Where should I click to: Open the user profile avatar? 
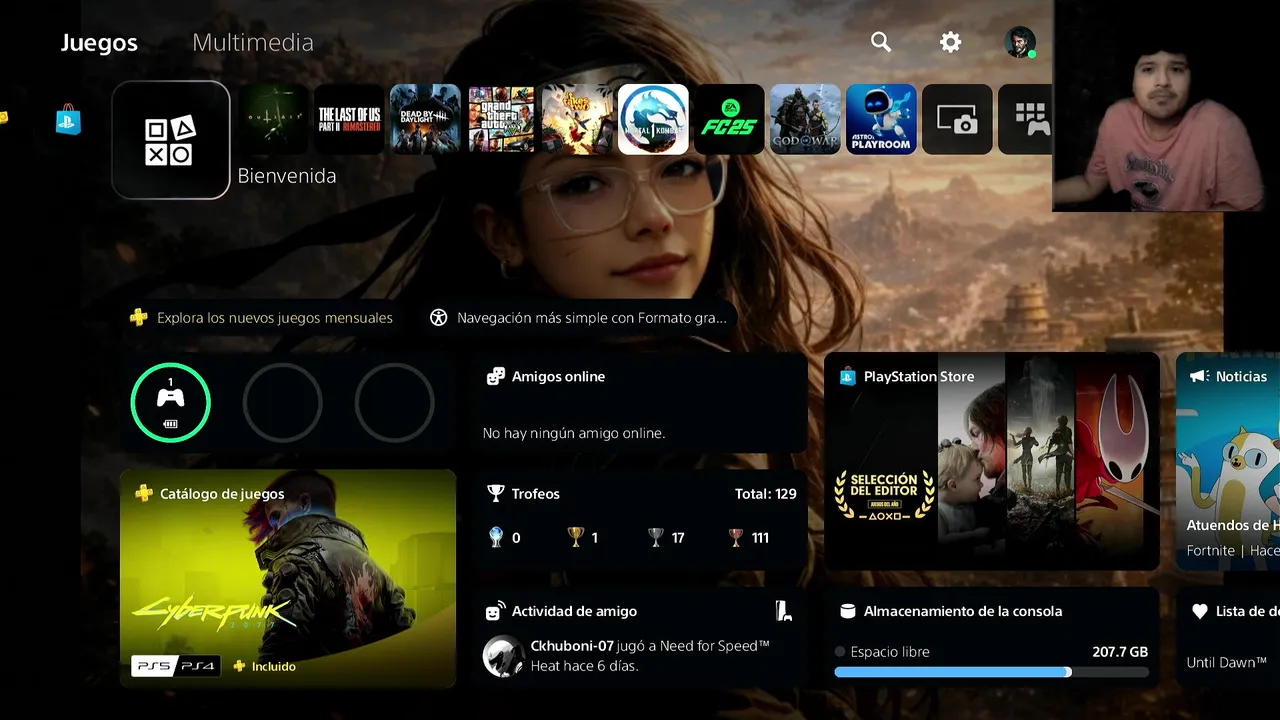1020,42
